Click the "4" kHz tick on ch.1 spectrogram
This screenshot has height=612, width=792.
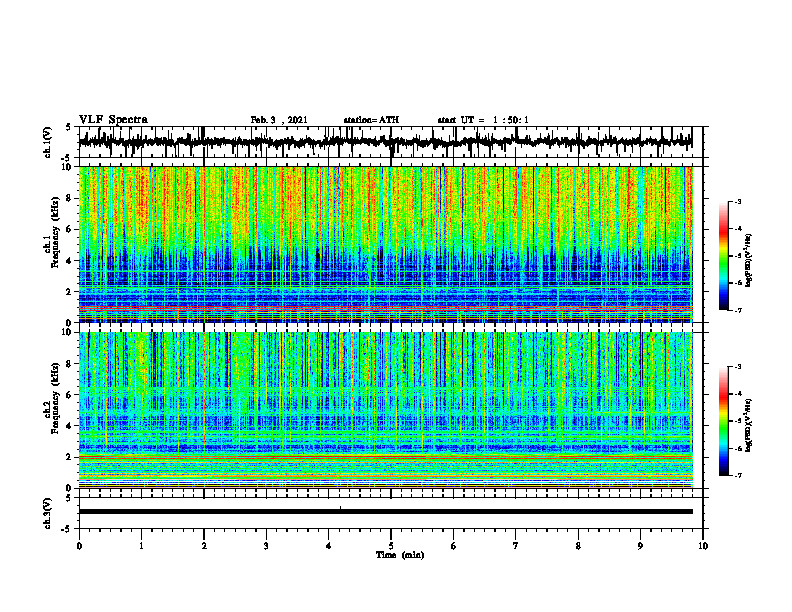70,261
